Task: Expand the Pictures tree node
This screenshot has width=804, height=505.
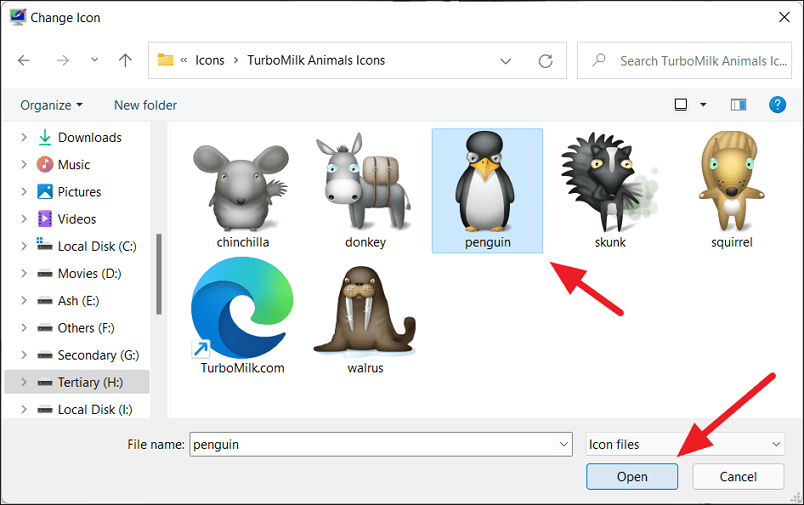Action: [x=24, y=192]
